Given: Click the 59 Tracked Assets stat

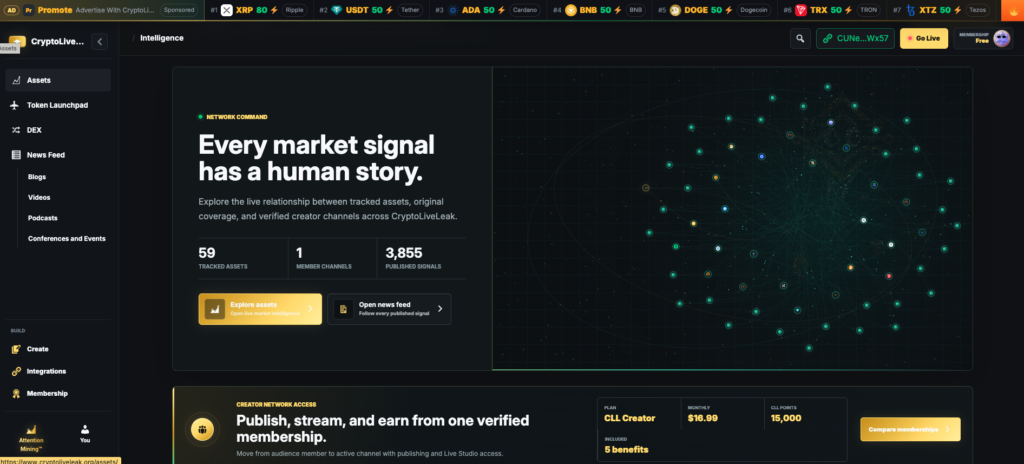Looking at the screenshot, I should click(x=243, y=258).
